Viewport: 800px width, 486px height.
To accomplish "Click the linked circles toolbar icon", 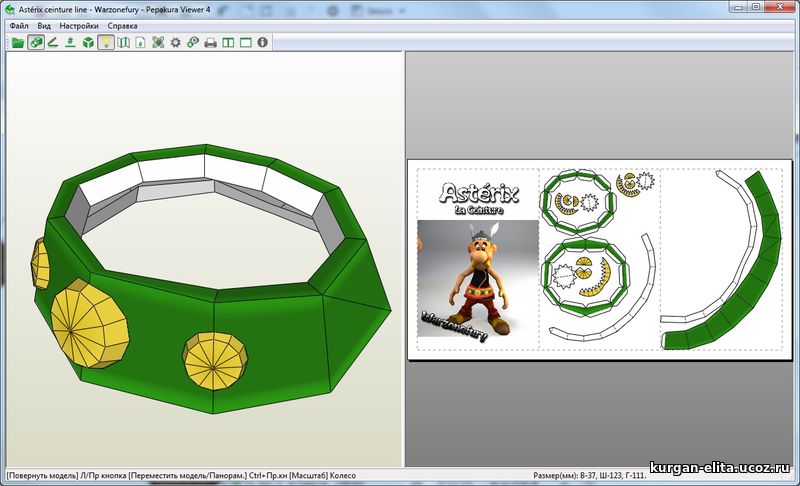I will [193, 43].
